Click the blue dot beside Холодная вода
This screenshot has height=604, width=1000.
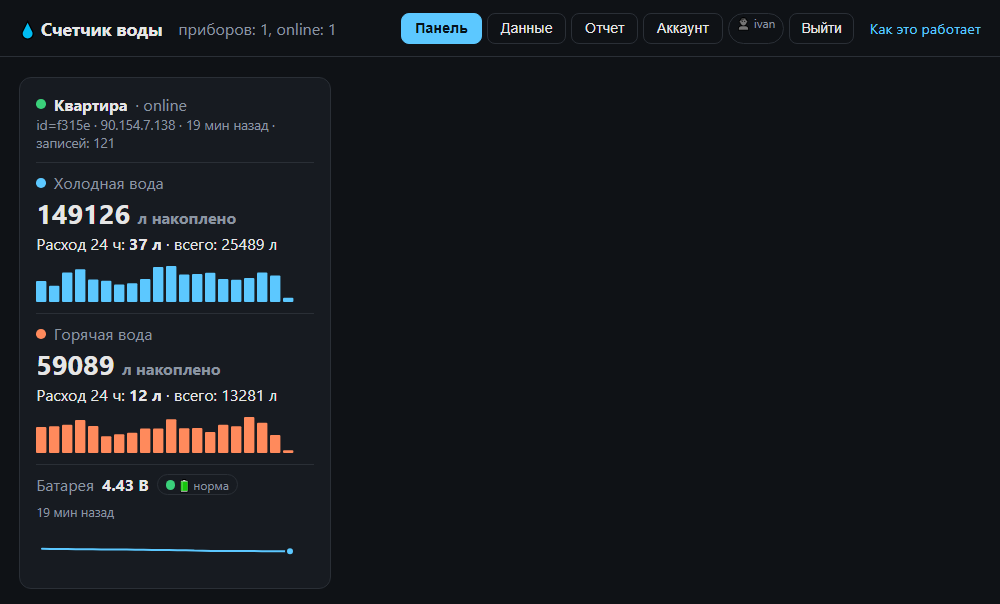41,183
